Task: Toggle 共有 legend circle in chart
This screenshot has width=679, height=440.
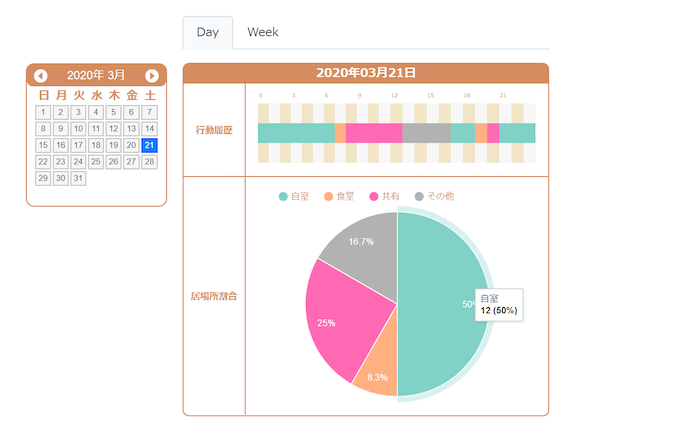Action: pos(375,196)
